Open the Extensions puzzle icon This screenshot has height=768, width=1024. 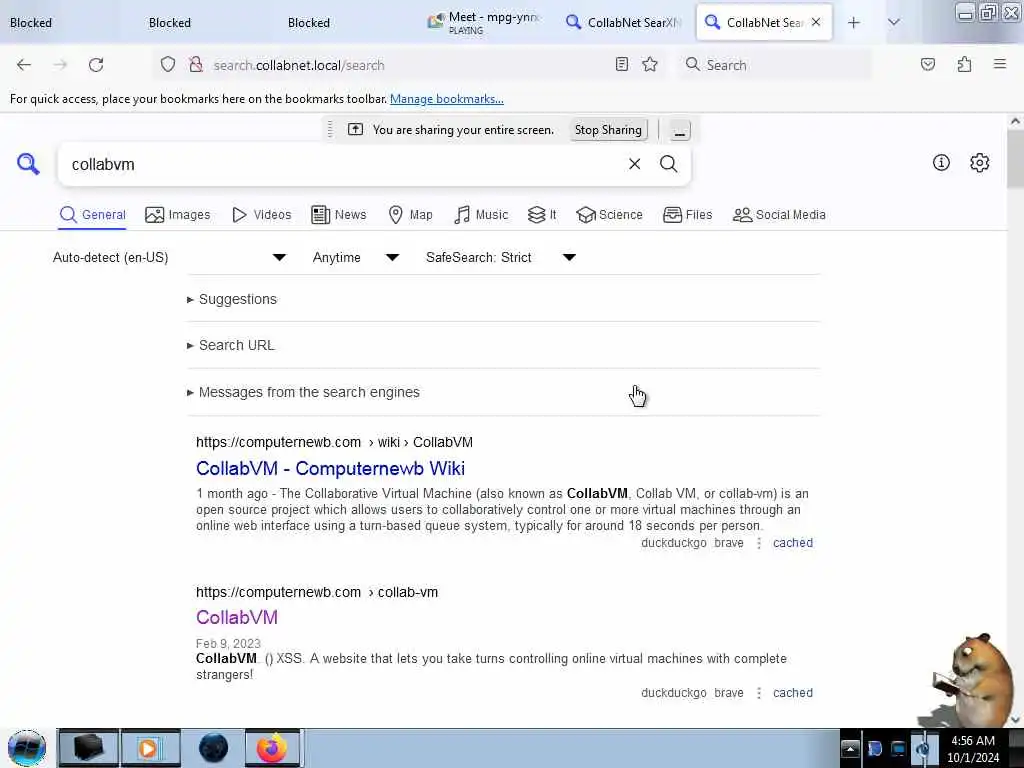click(965, 65)
